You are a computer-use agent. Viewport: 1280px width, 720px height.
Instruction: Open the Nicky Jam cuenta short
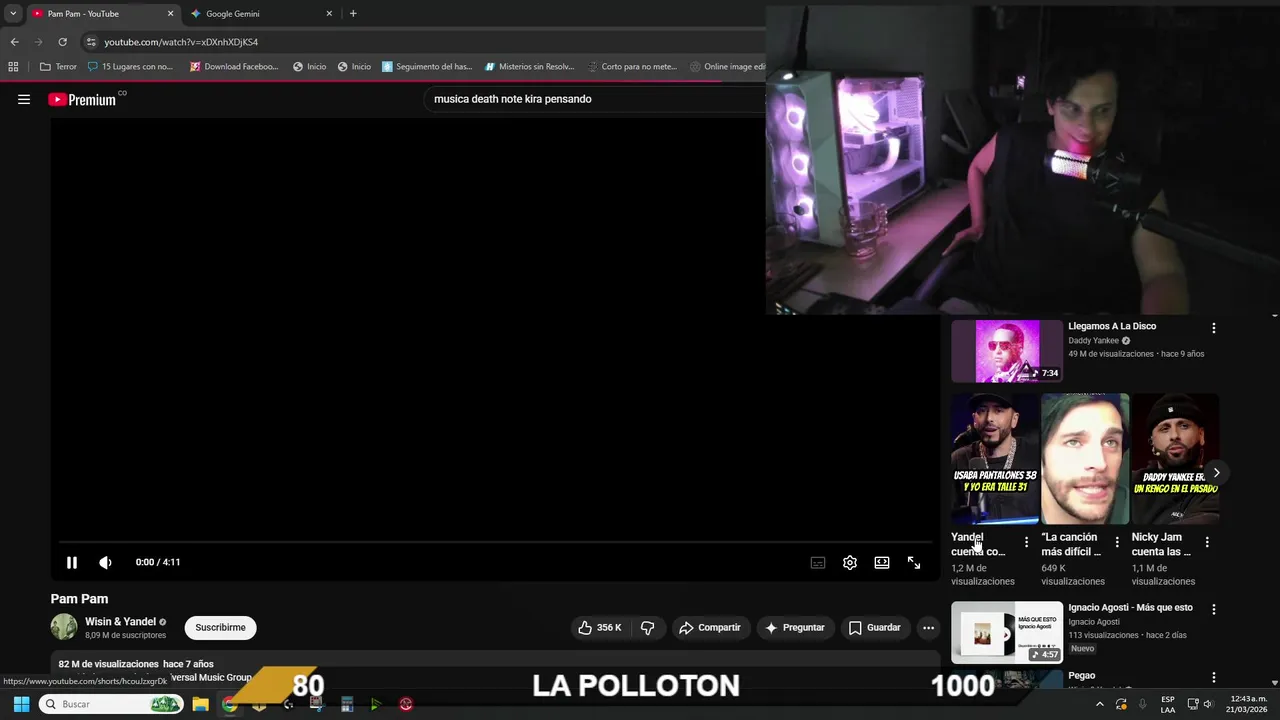[1175, 459]
